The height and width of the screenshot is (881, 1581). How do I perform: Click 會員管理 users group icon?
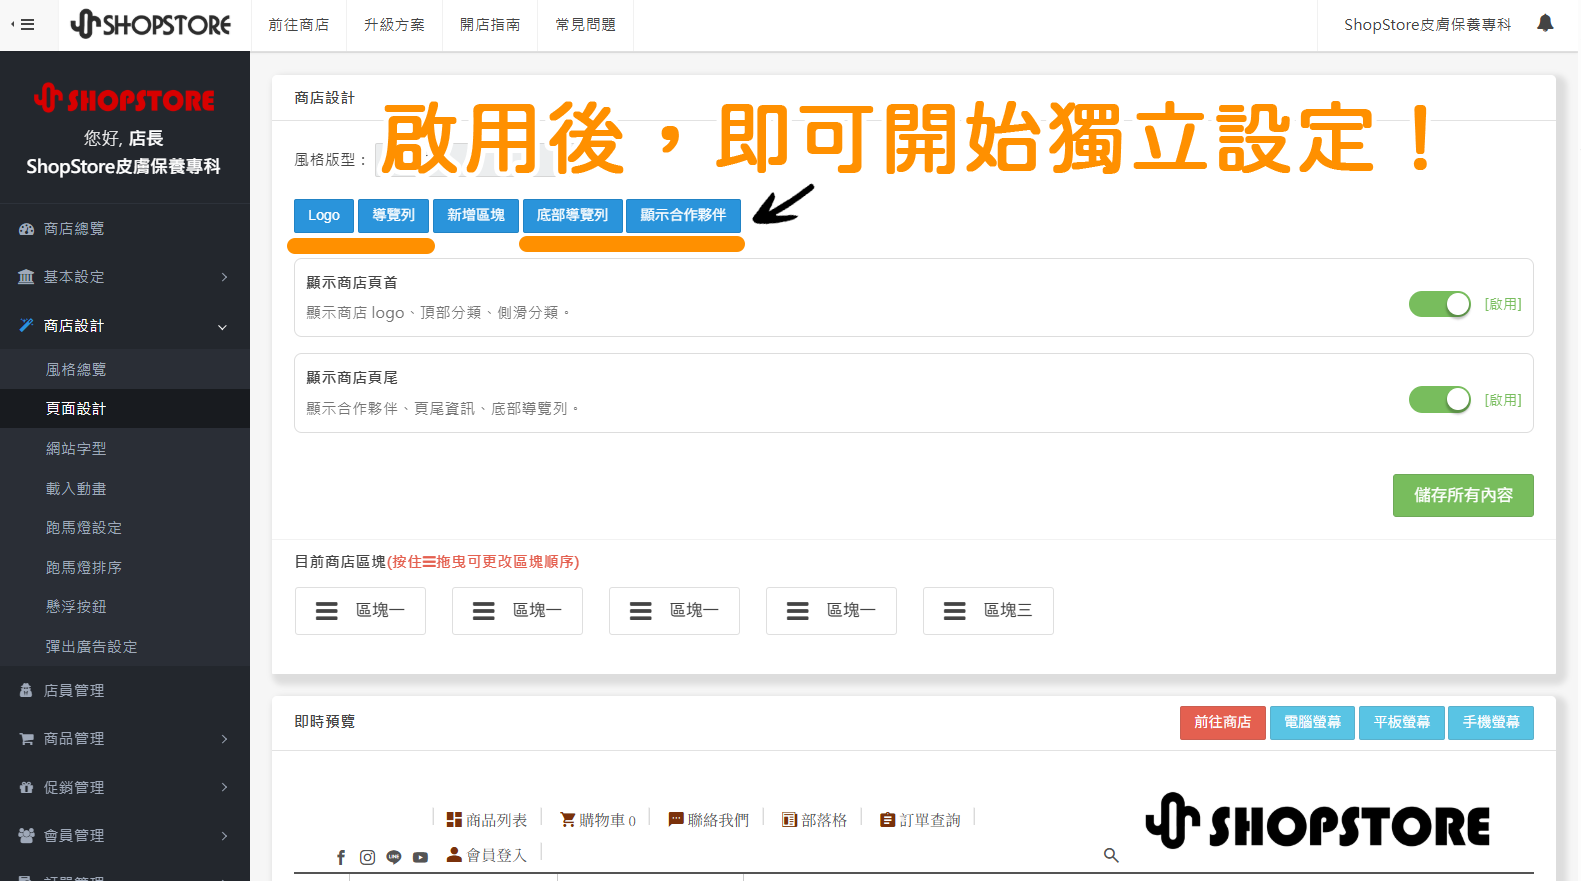click(26, 836)
